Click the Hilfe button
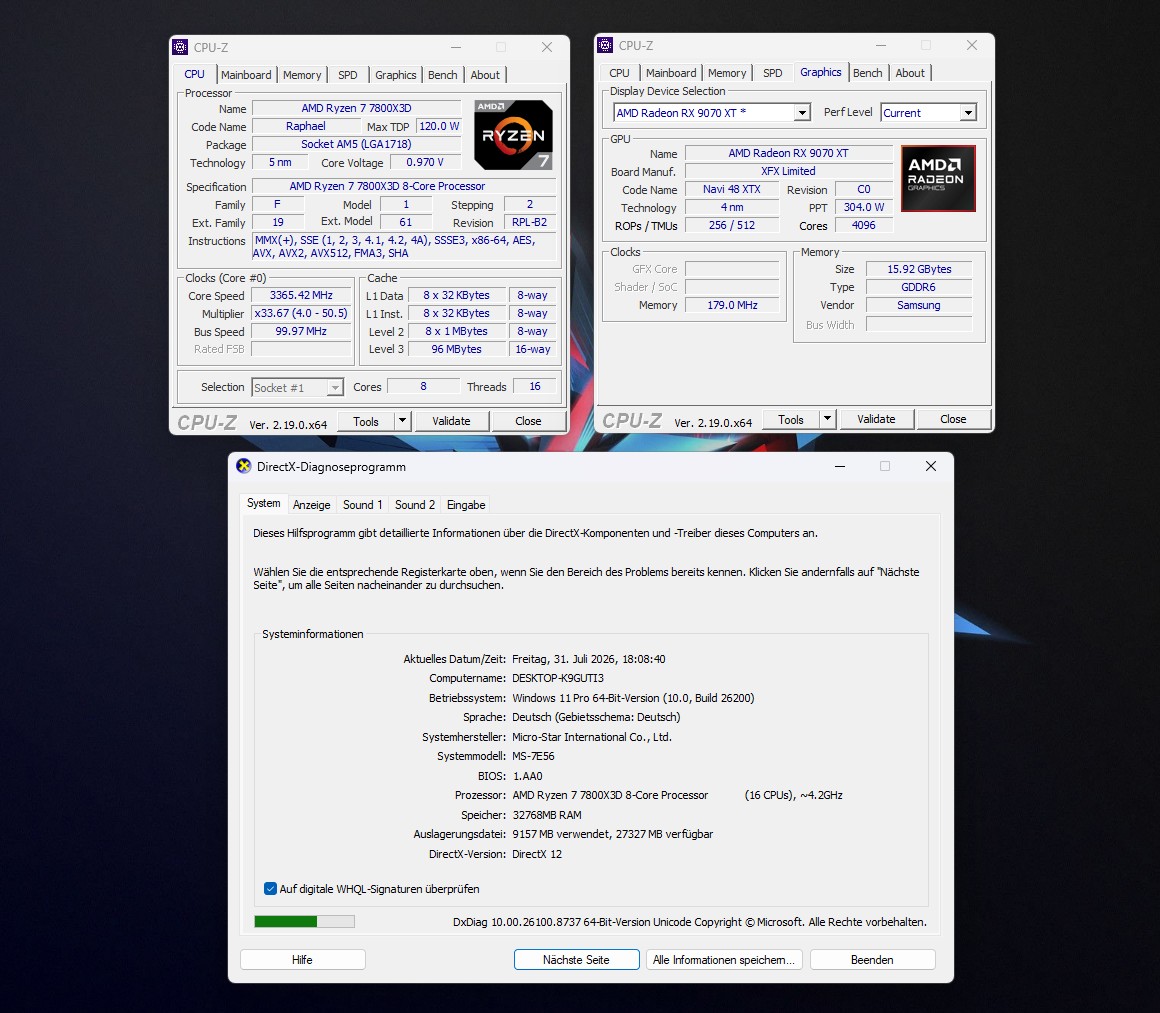Viewport: 1160px width, 1013px height. tap(303, 960)
